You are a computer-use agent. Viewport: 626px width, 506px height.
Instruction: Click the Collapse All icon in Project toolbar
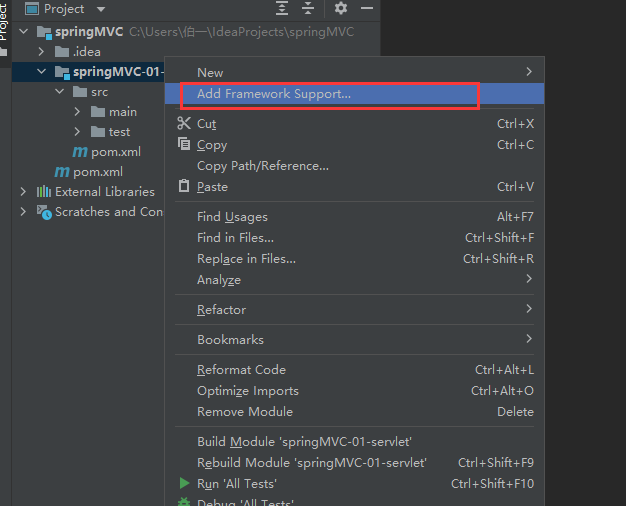[308, 8]
